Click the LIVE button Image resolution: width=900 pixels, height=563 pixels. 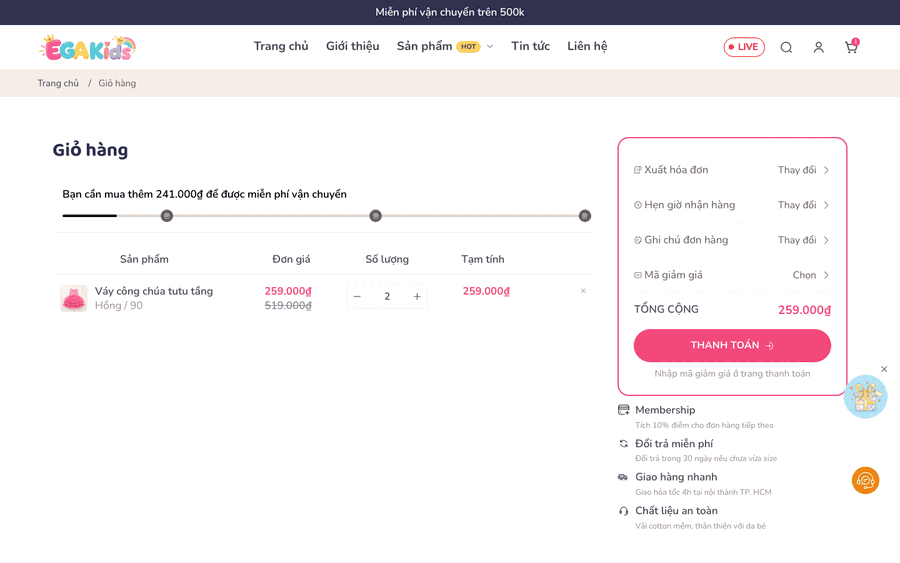coord(744,47)
